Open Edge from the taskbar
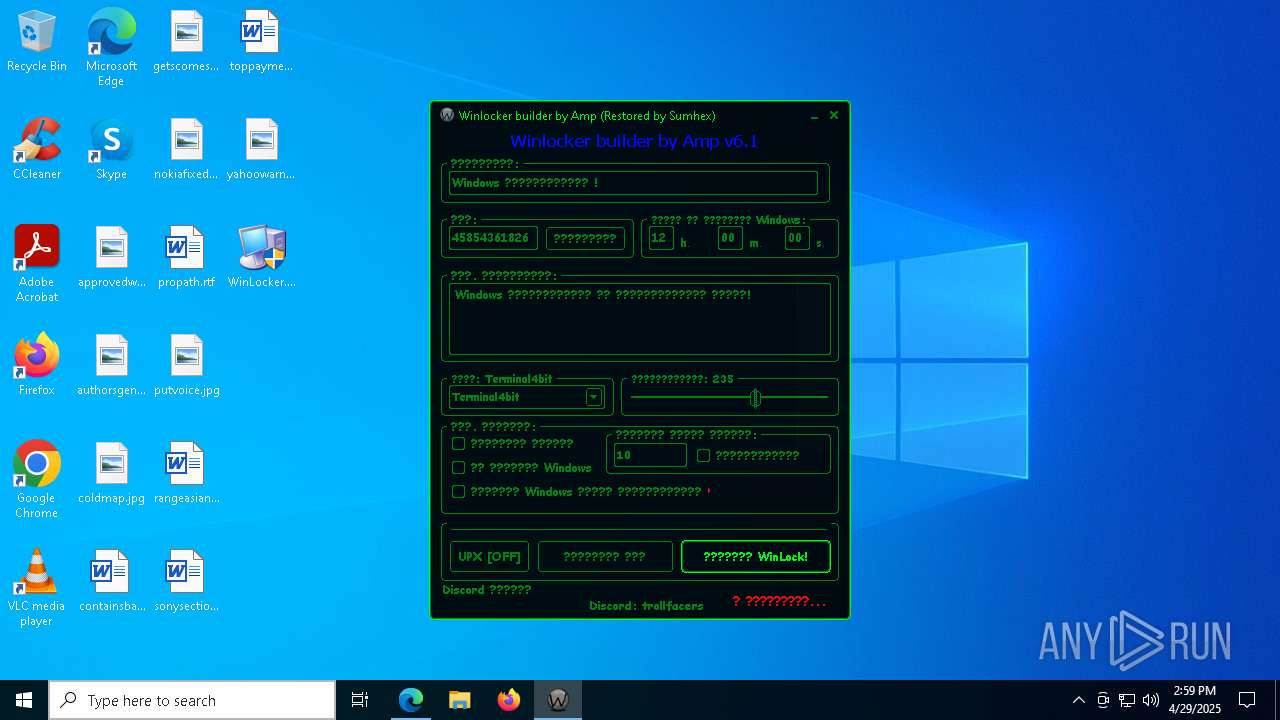Viewport: 1280px width, 720px height. (411, 700)
